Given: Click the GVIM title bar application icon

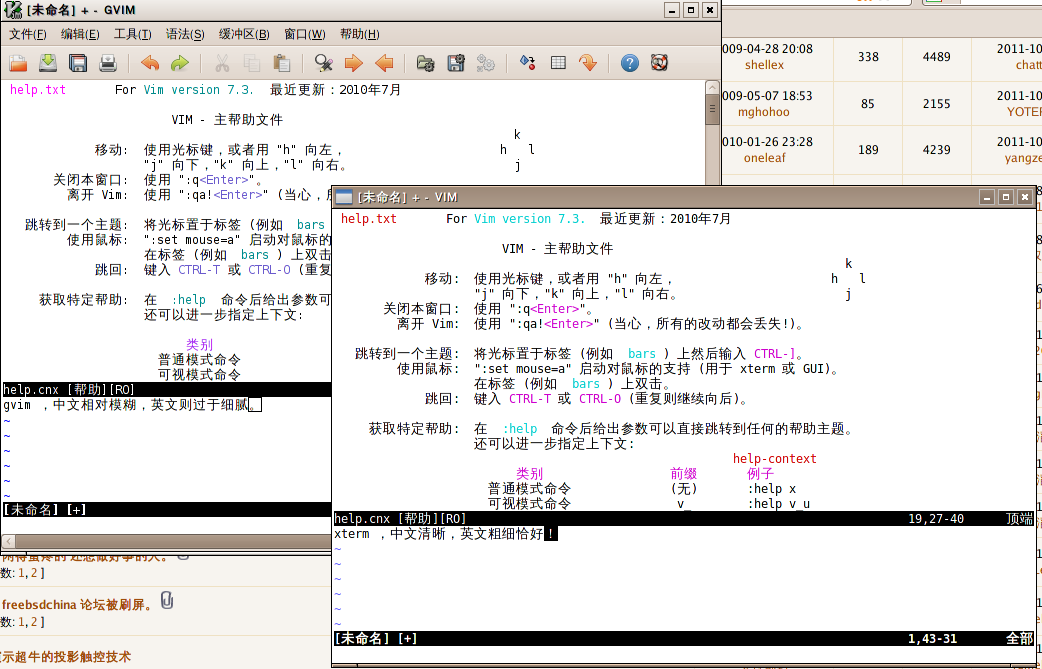Looking at the screenshot, I should click(x=12, y=10).
